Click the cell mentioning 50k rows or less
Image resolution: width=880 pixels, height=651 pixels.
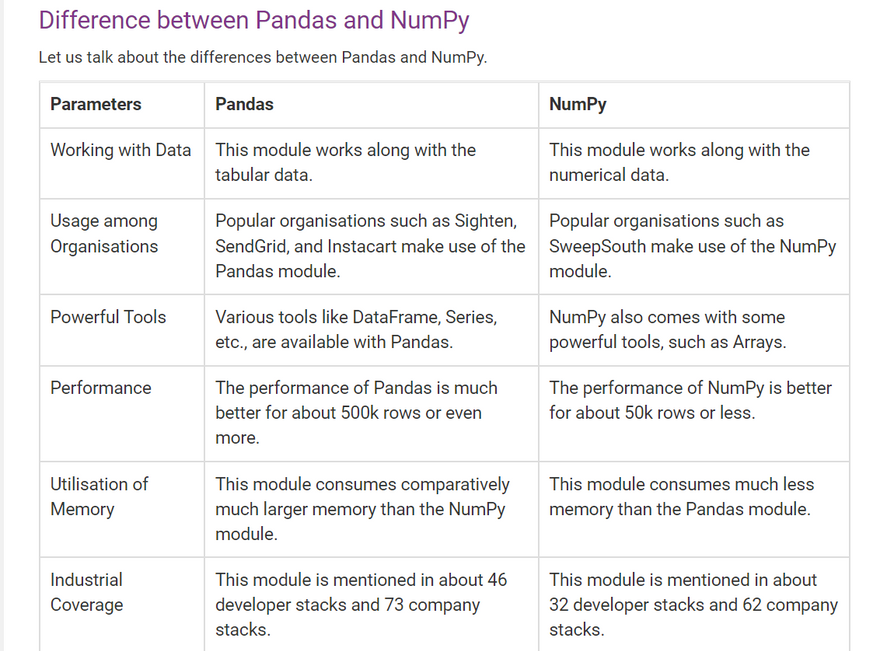click(x=690, y=400)
